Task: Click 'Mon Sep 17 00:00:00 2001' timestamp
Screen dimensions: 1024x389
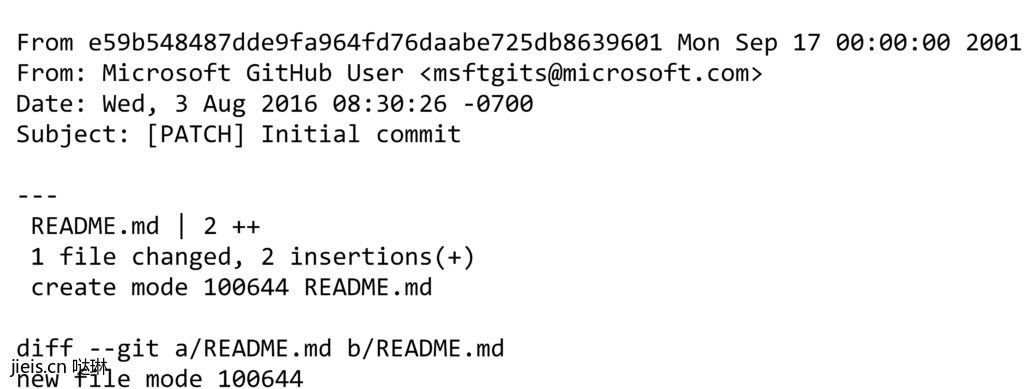Action: point(848,42)
